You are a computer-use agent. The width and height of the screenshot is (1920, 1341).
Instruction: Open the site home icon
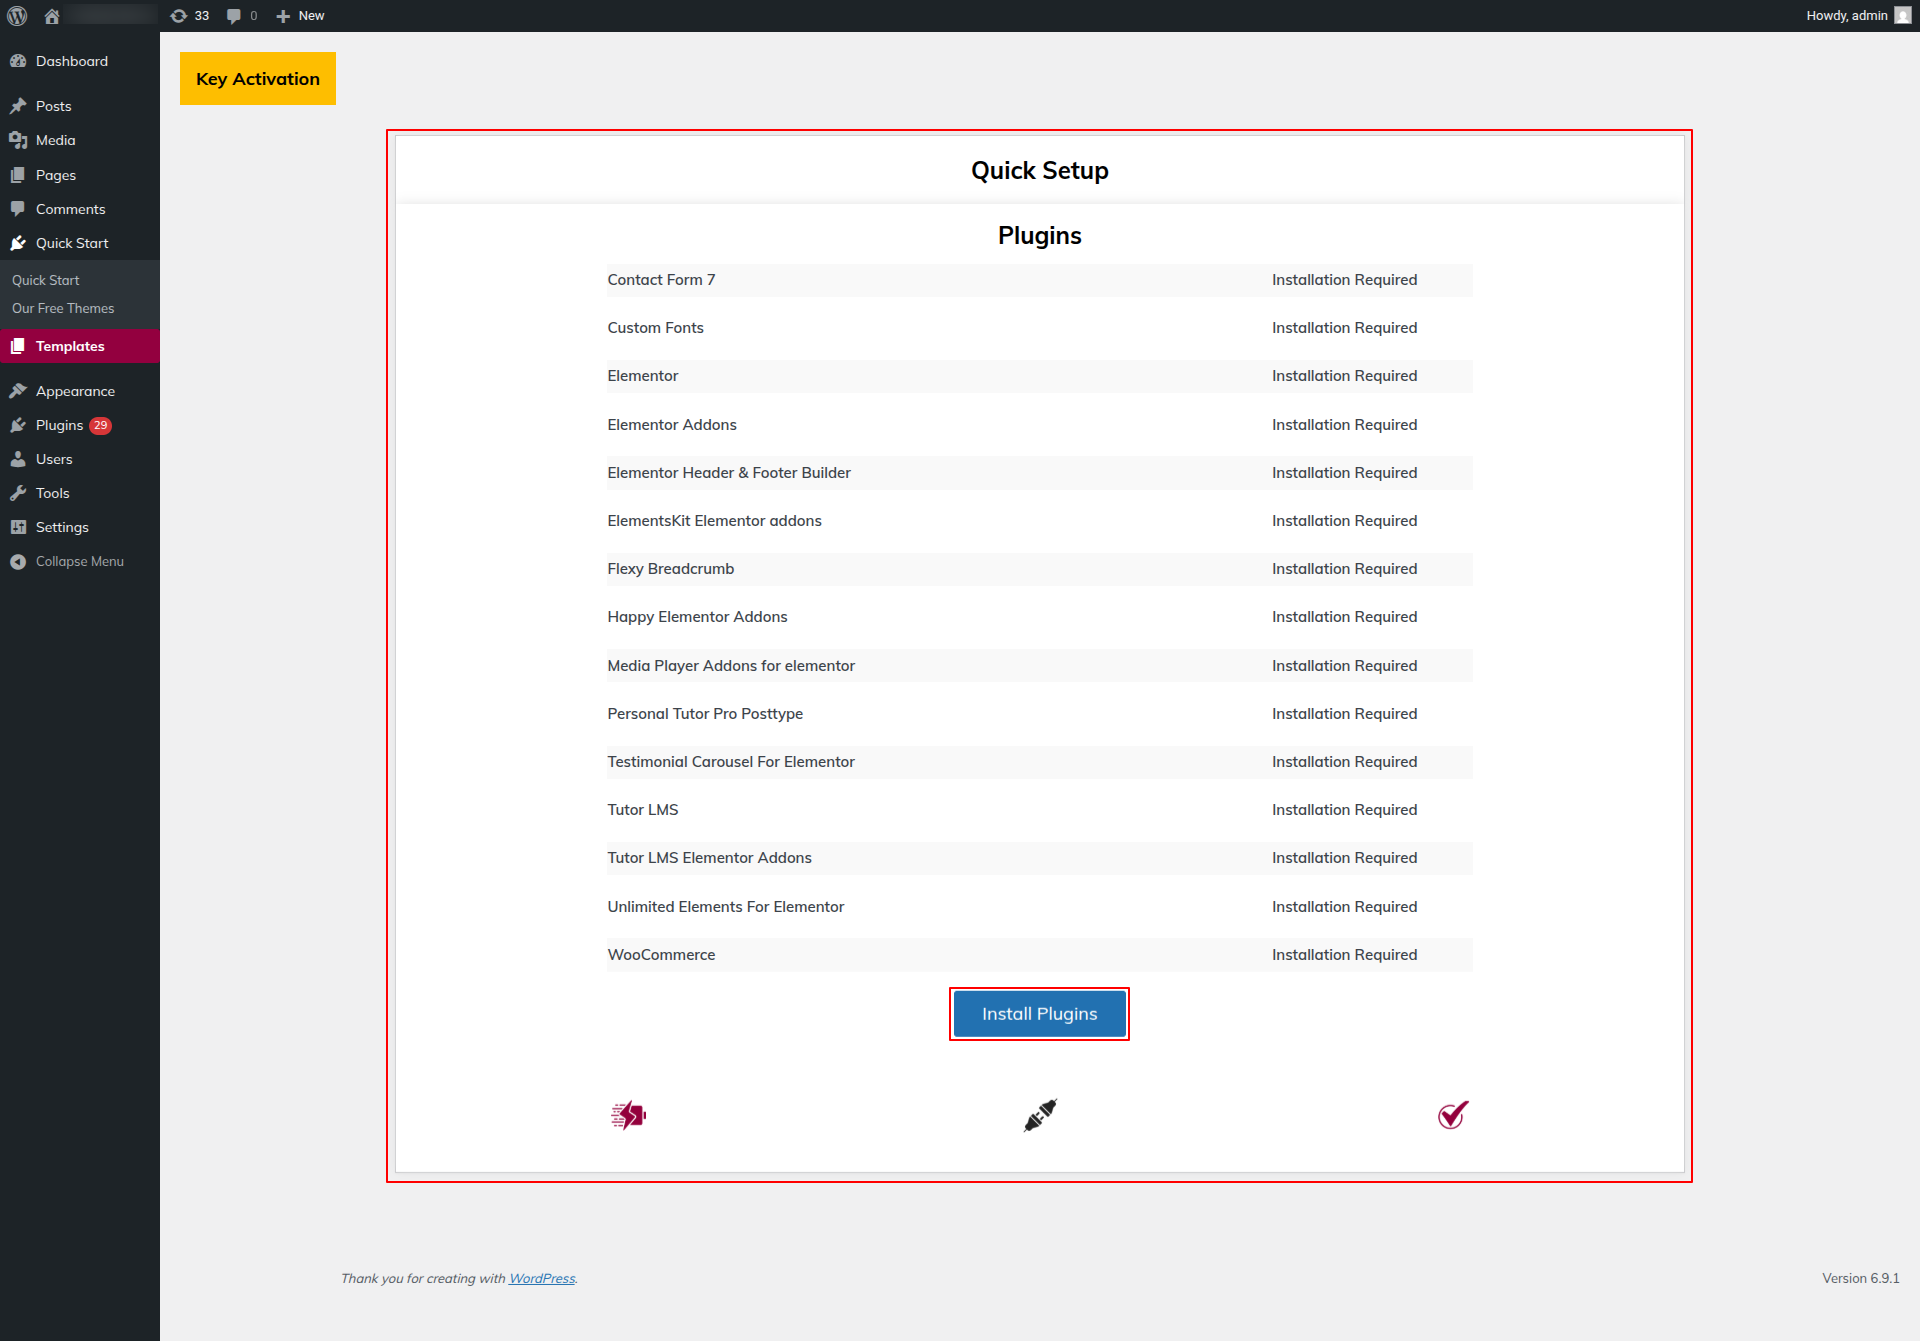click(52, 16)
